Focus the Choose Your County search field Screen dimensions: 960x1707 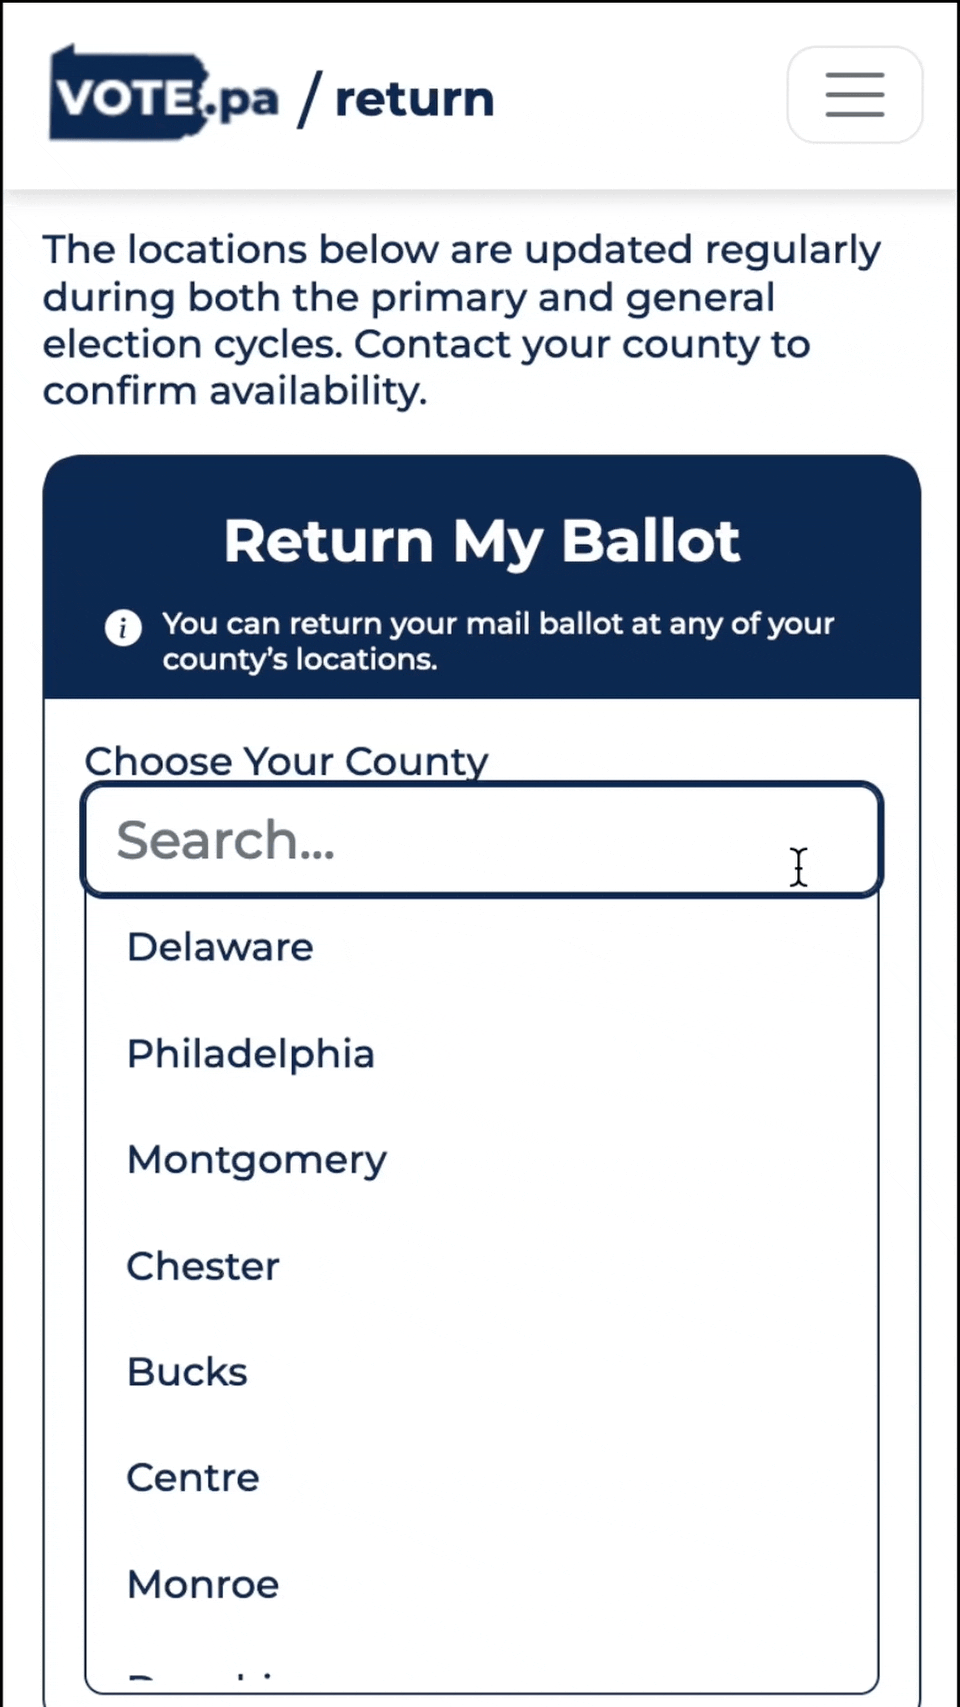tap(482, 840)
